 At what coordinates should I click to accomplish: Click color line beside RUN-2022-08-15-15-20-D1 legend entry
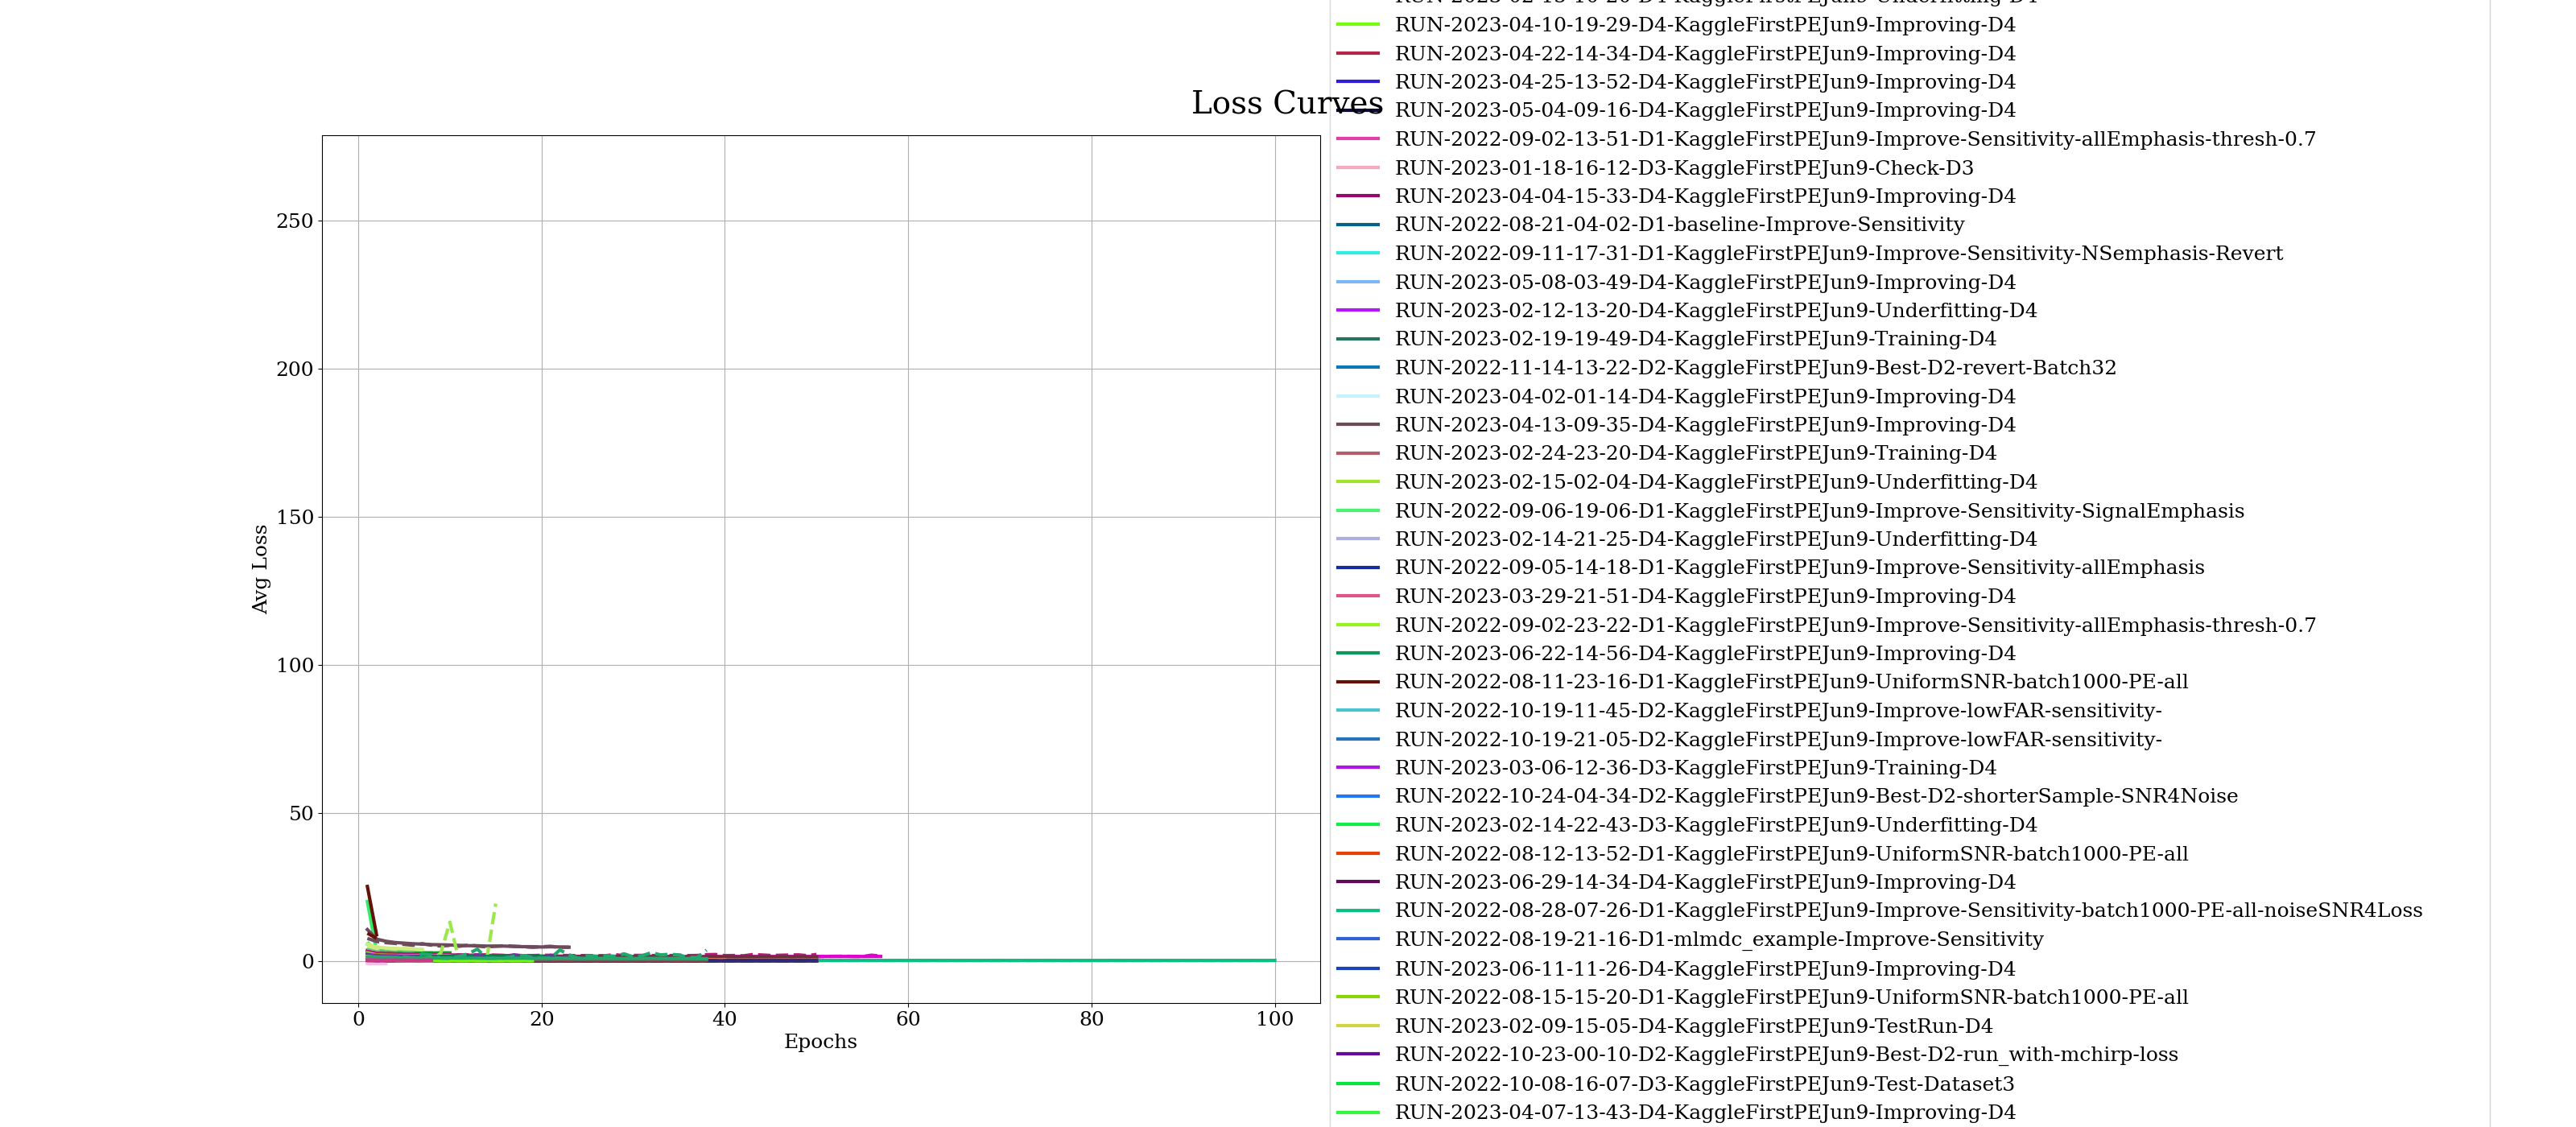(x=1358, y=997)
